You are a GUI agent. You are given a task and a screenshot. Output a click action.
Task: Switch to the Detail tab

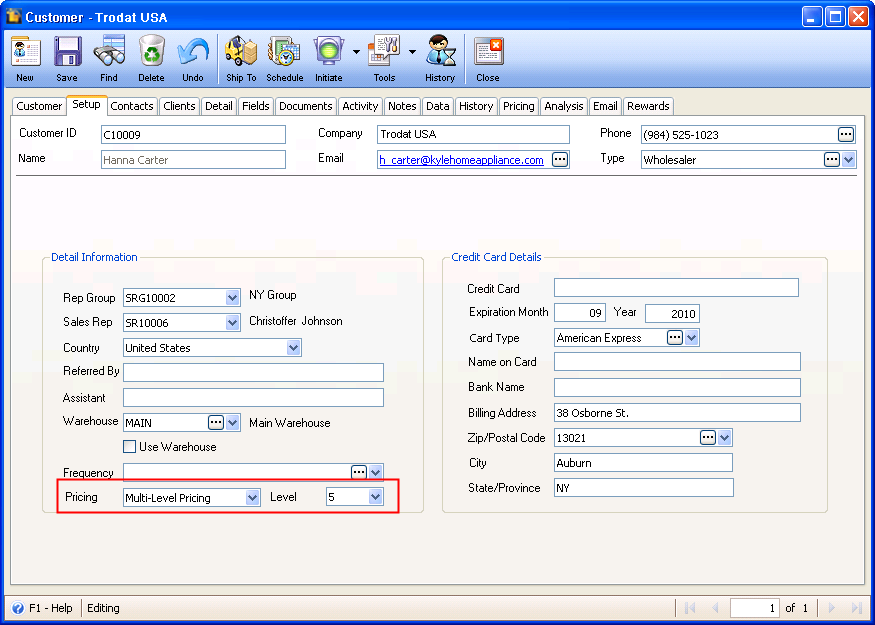click(219, 106)
